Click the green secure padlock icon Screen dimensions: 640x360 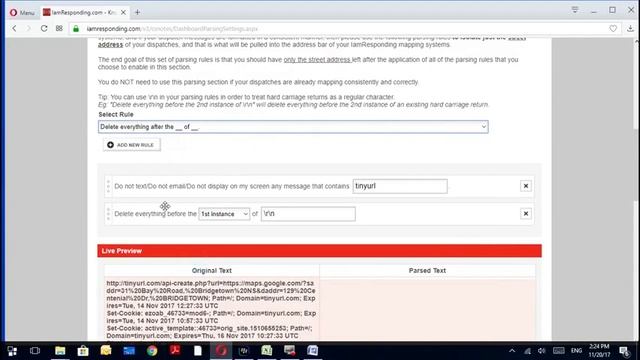(x=76, y=29)
